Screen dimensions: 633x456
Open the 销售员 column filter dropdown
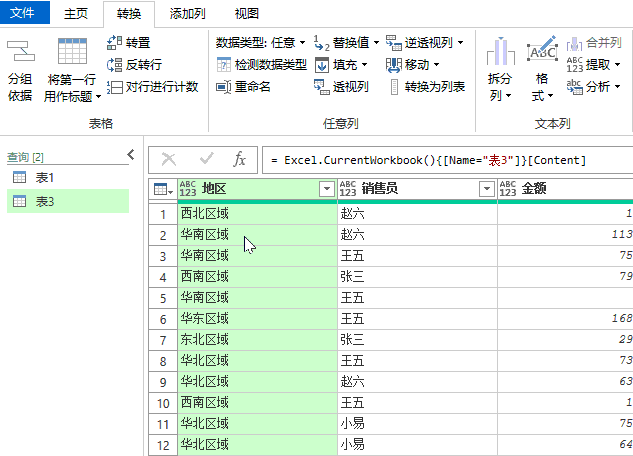click(487, 188)
